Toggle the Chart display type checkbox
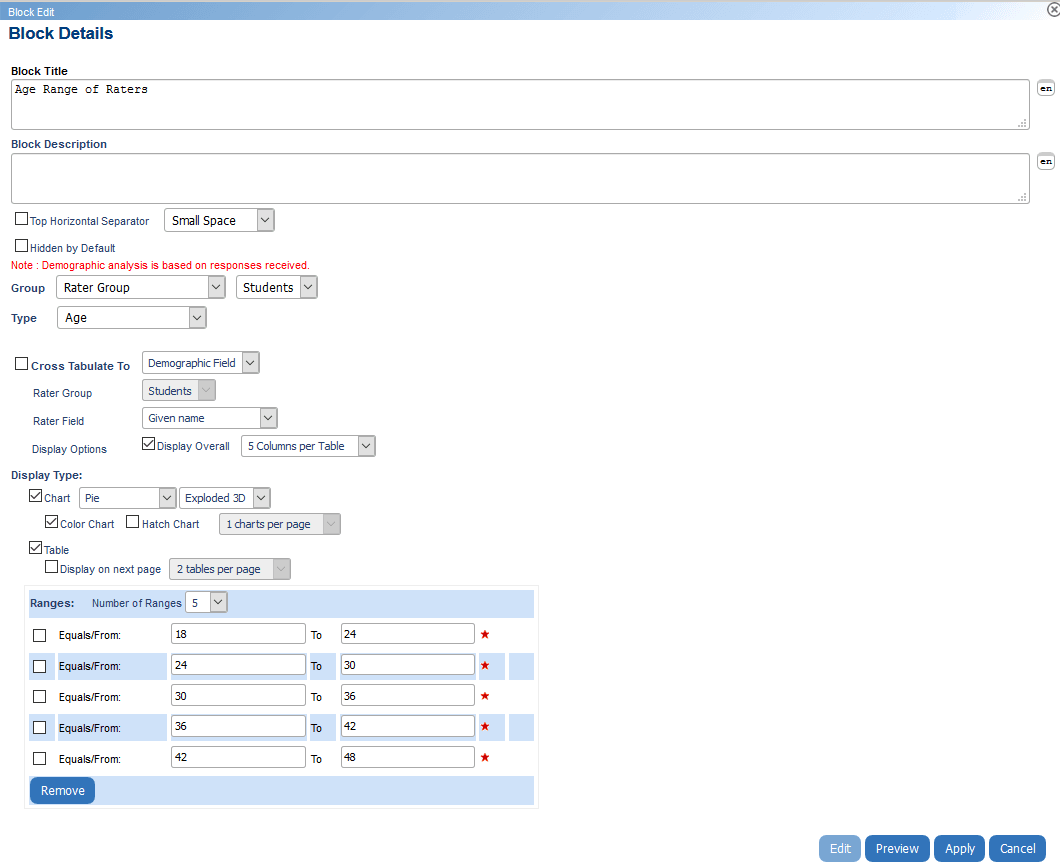The image size is (1060, 866). click(x=36, y=496)
